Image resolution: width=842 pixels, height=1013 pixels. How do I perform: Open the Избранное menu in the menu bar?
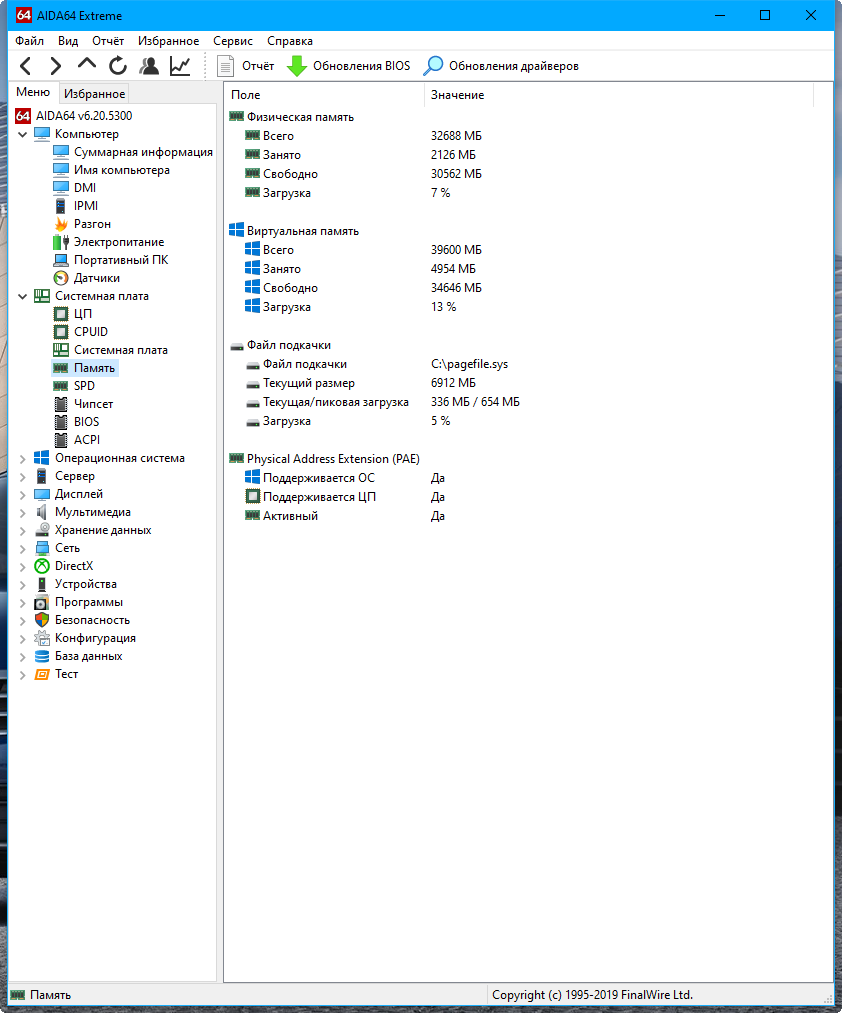[x=169, y=41]
